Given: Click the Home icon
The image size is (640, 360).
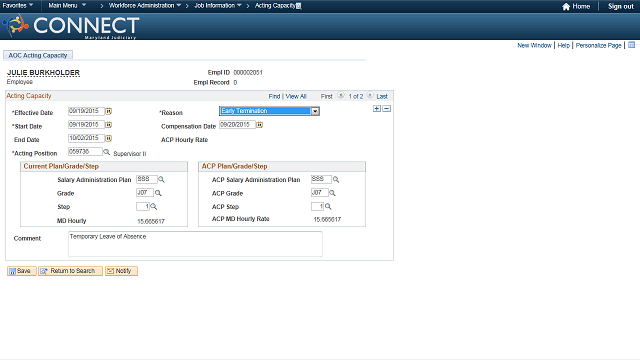Looking at the screenshot, I should tap(566, 7).
